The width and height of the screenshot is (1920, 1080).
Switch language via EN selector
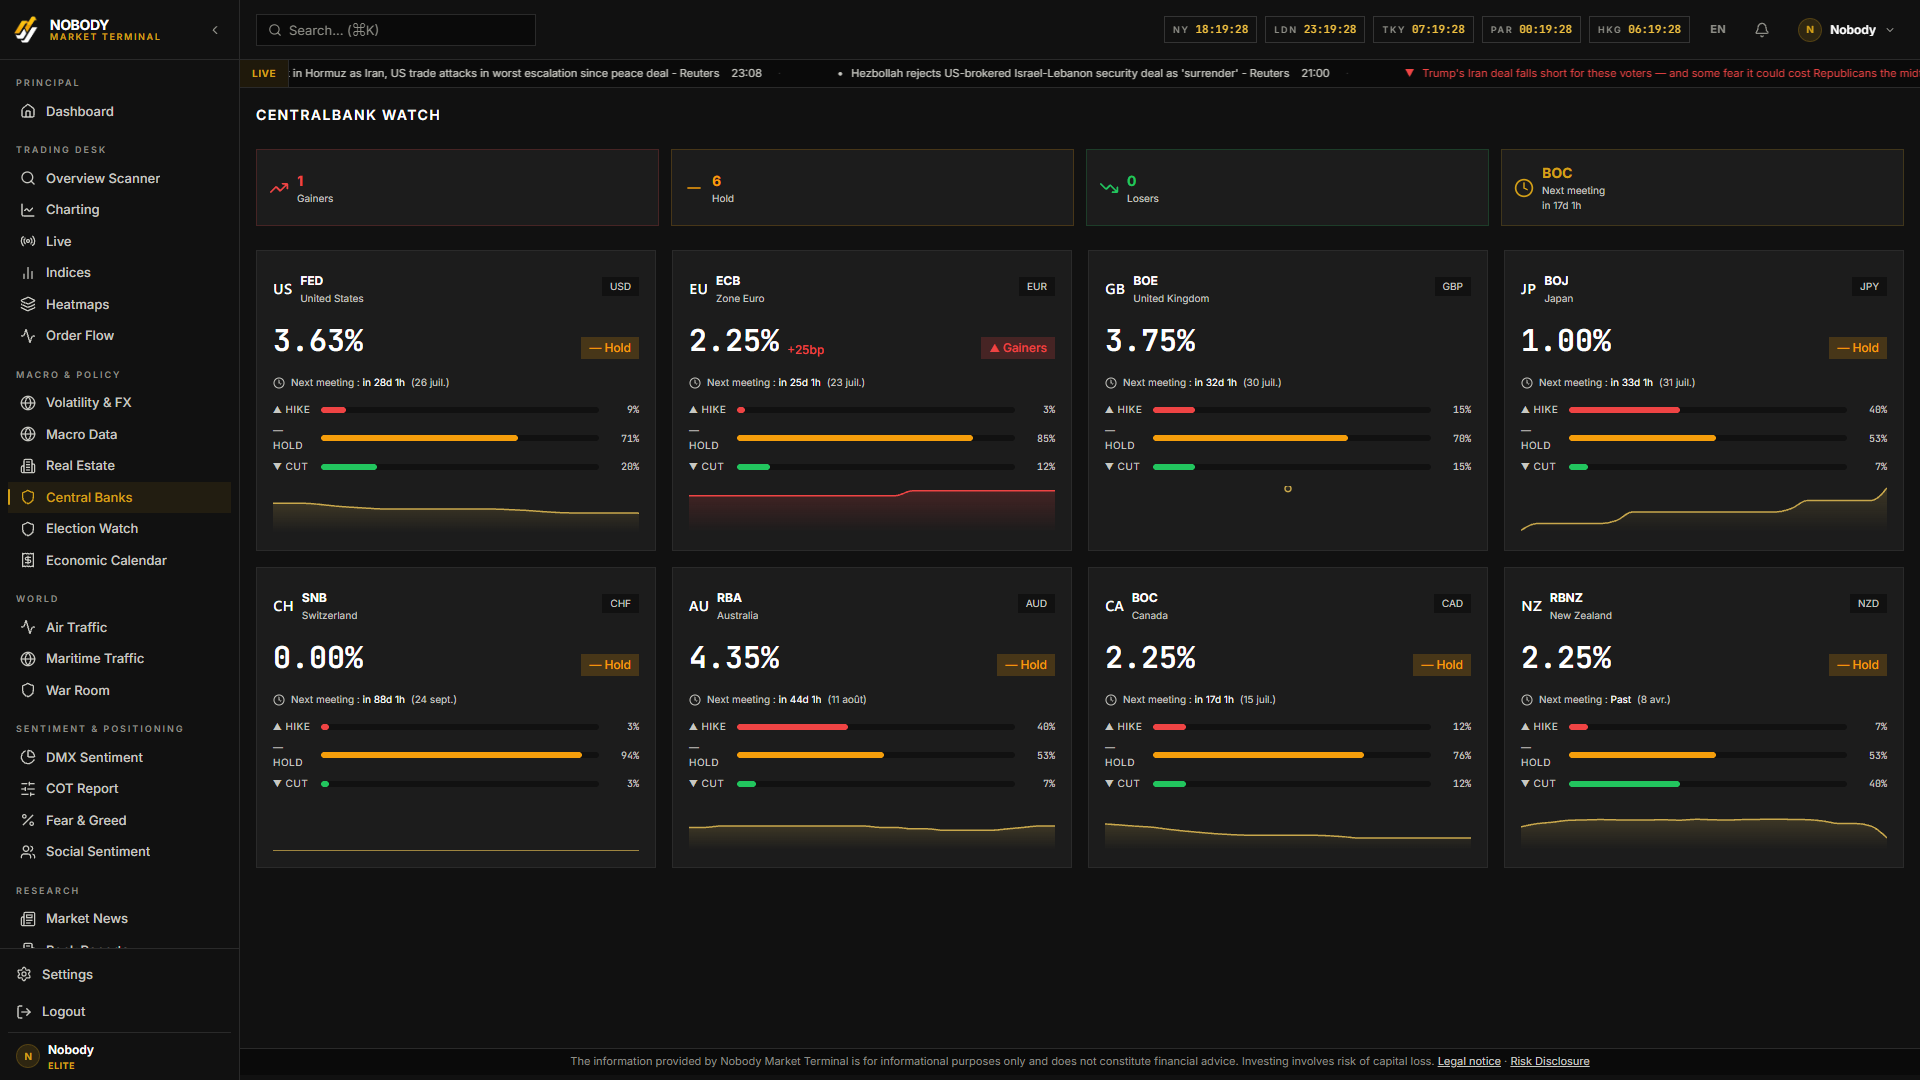1718,30
